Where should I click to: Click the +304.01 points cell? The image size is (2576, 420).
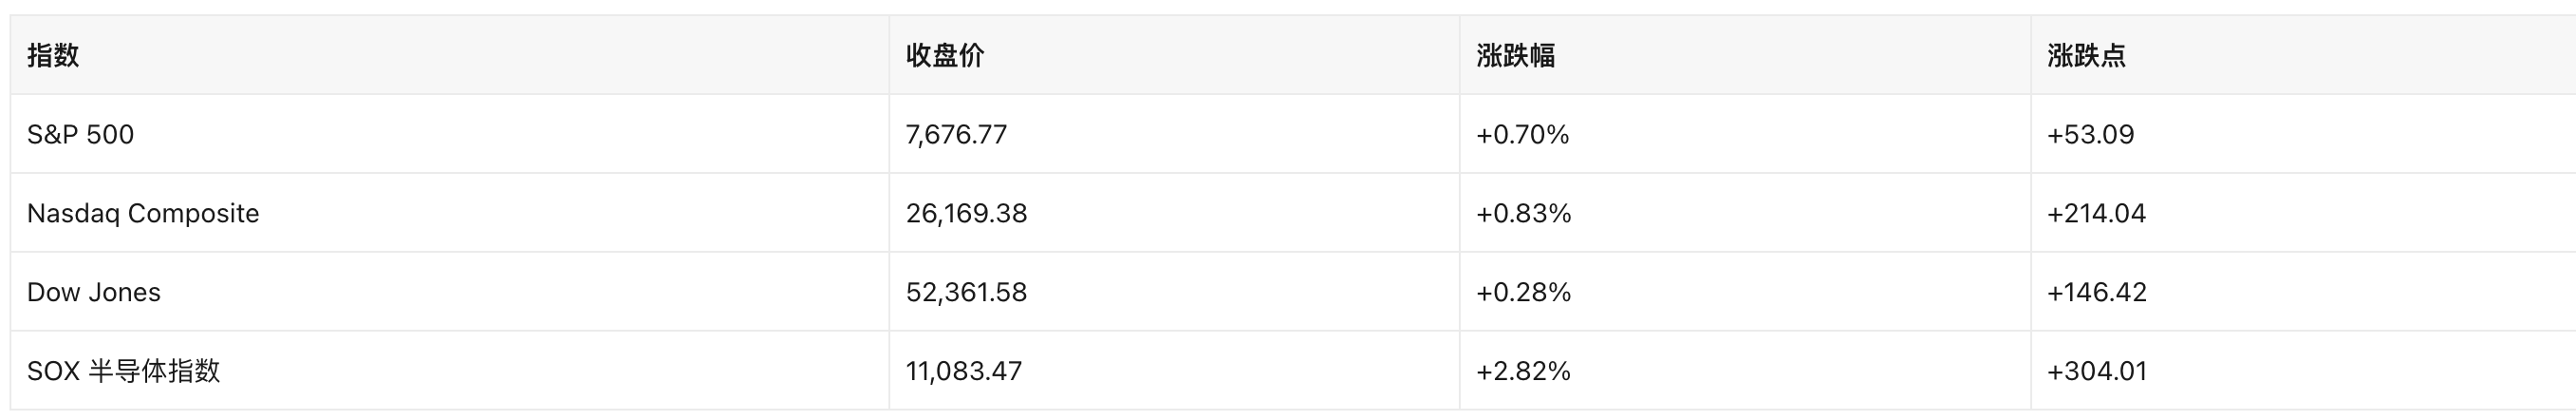coord(2303,371)
